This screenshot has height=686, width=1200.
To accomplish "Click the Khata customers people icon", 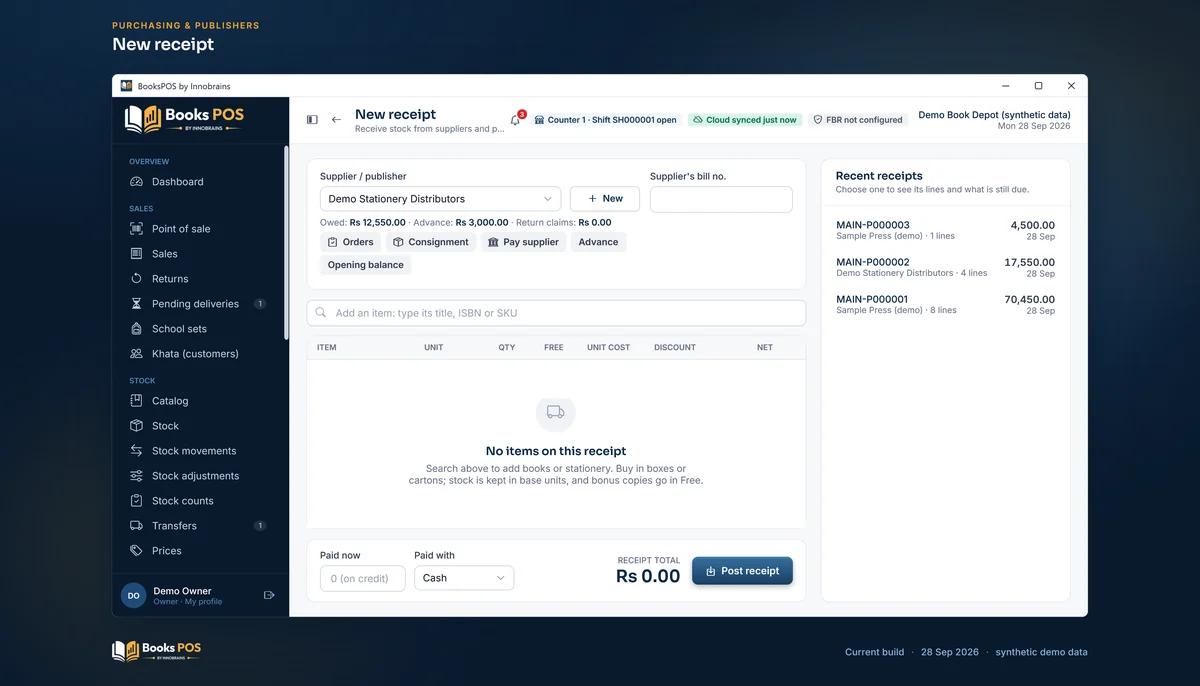I will [x=137, y=354].
